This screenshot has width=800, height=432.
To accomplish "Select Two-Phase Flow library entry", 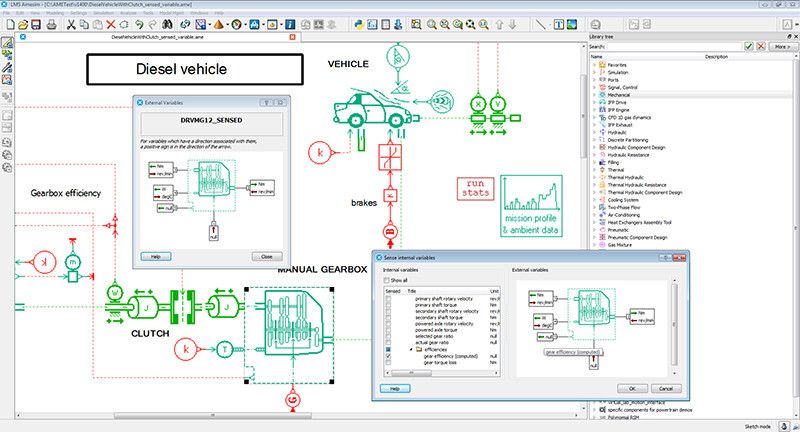I will point(621,208).
